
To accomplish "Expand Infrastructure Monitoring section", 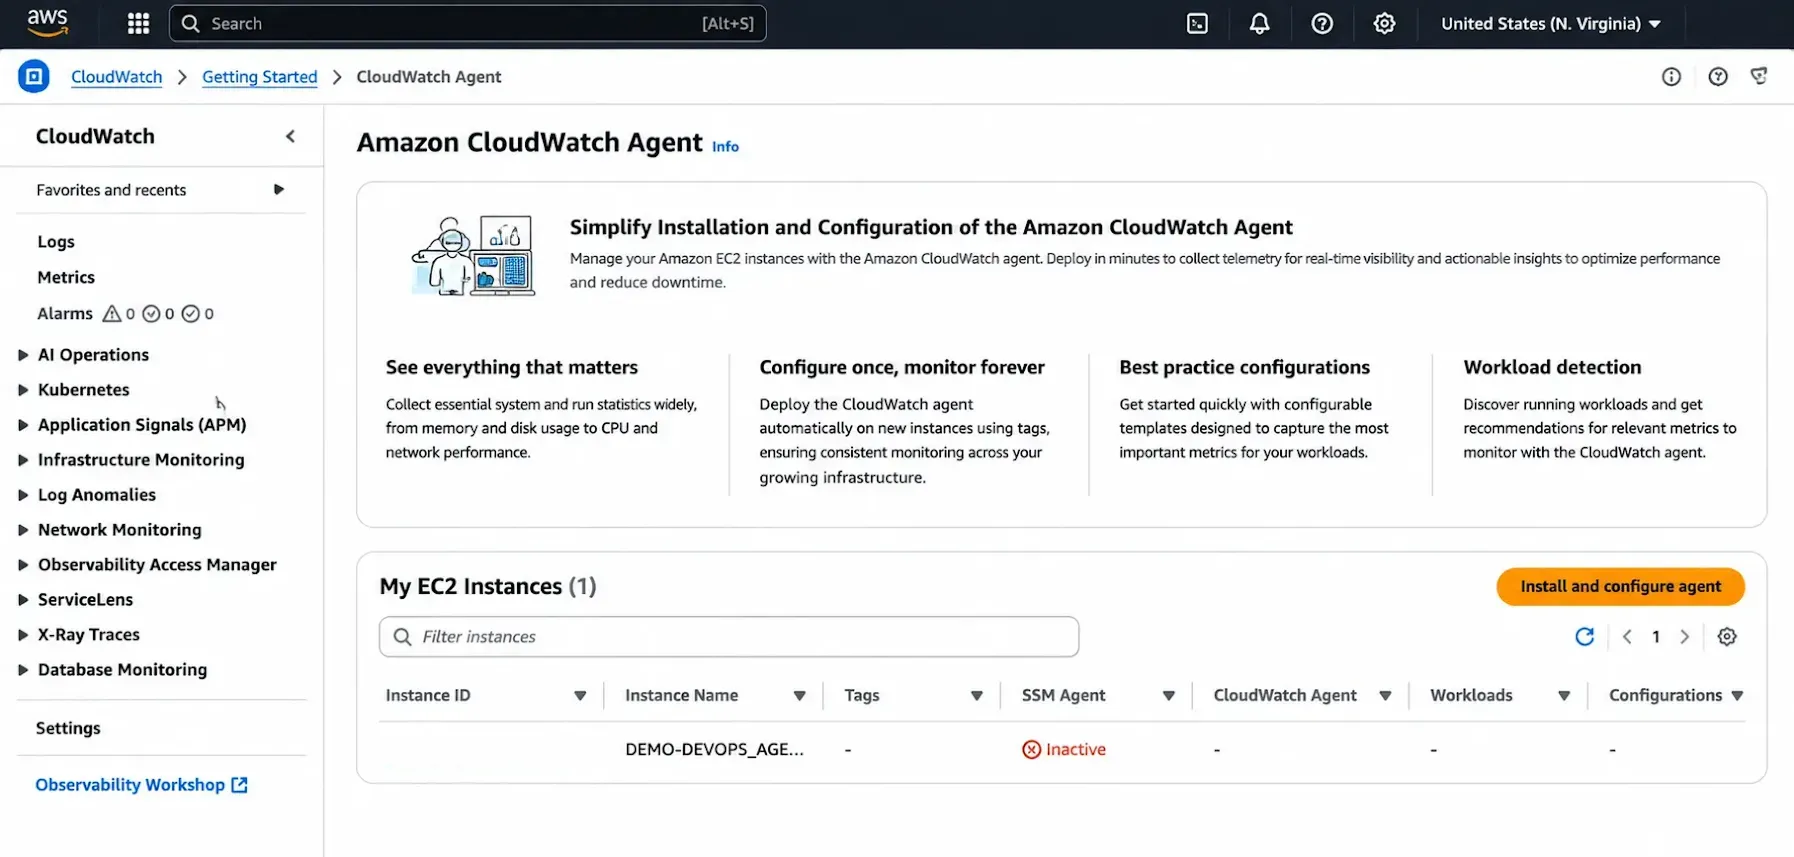I will (x=22, y=460).
